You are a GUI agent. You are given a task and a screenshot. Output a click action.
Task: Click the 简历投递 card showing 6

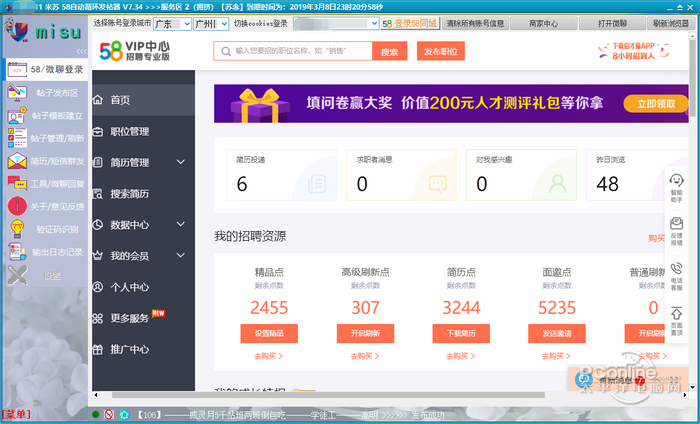(281, 175)
